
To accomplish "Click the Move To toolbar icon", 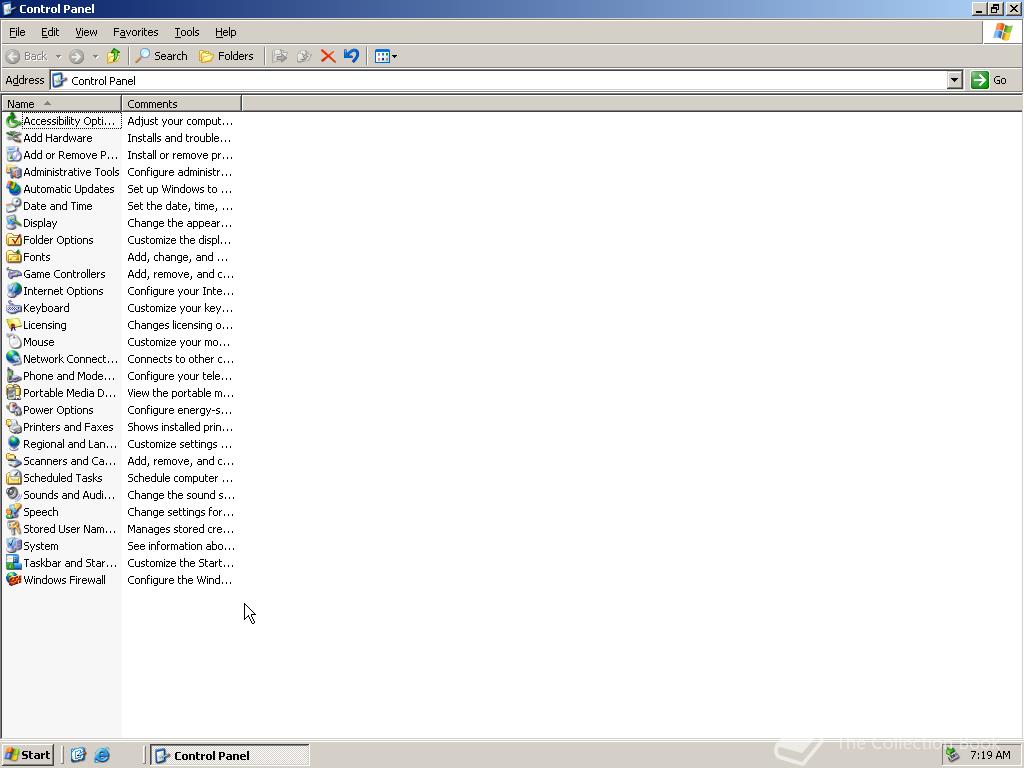I will [x=280, y=56].
